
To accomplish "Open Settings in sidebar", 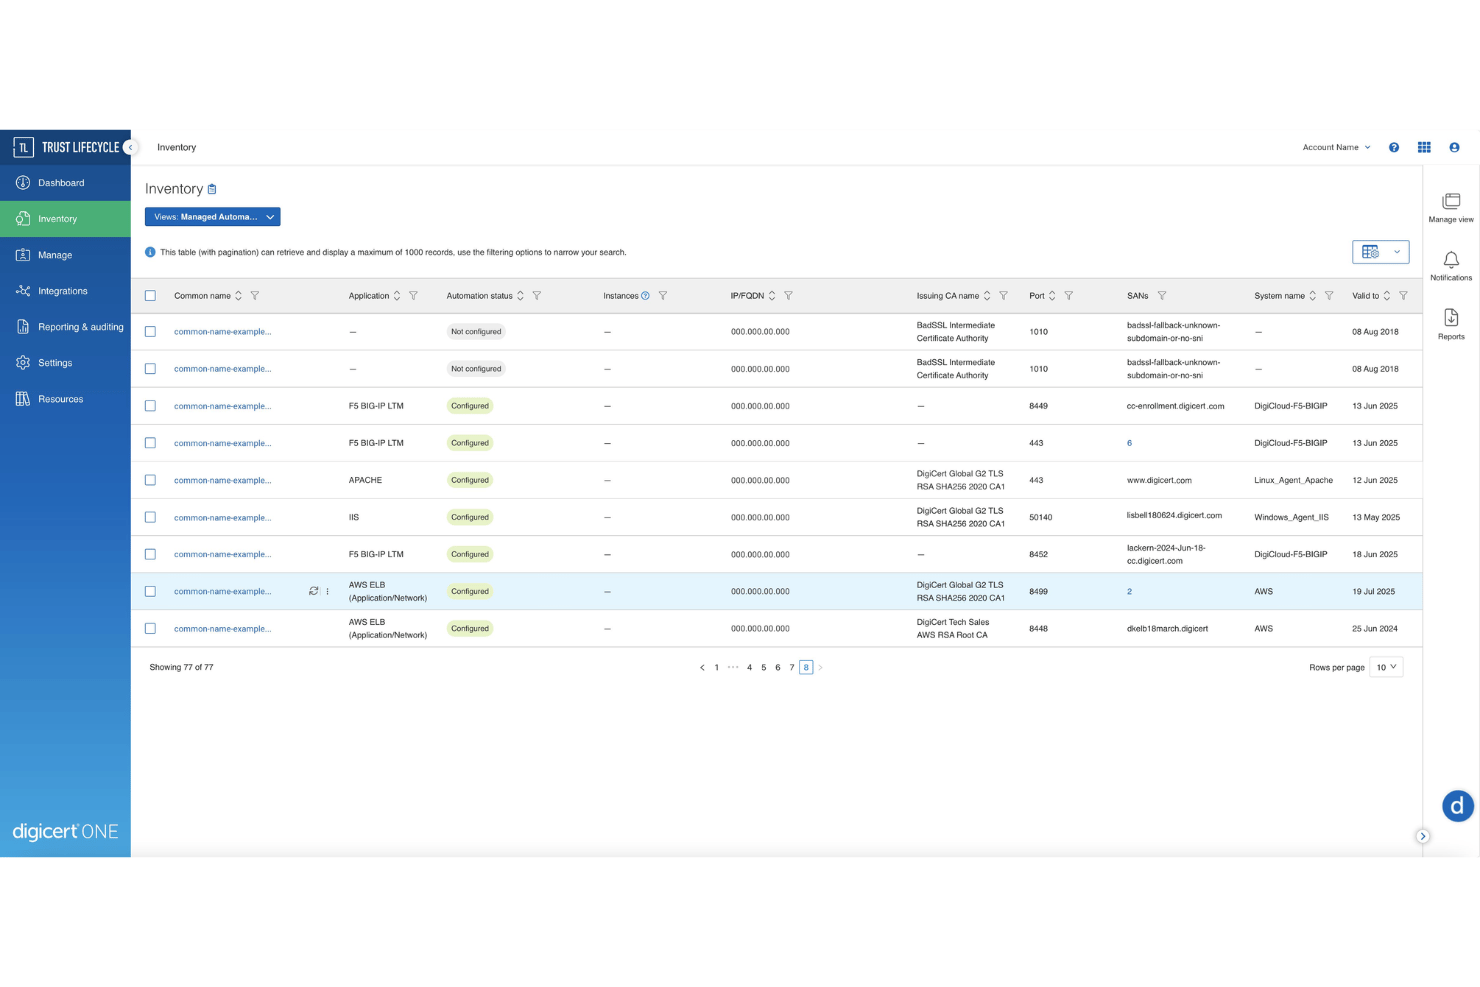I will [x=65, y=363].
